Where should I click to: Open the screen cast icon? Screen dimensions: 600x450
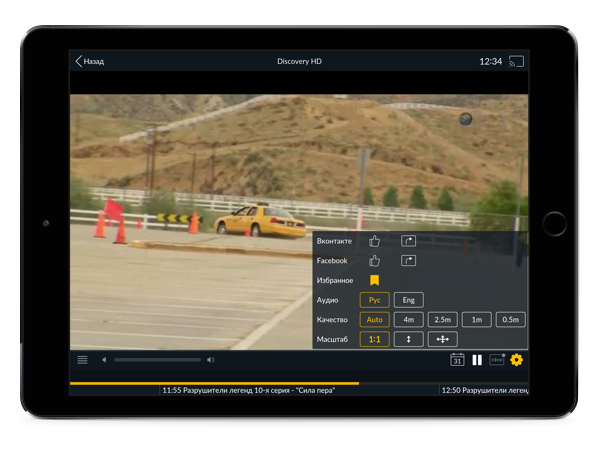(x=516, y=61)
